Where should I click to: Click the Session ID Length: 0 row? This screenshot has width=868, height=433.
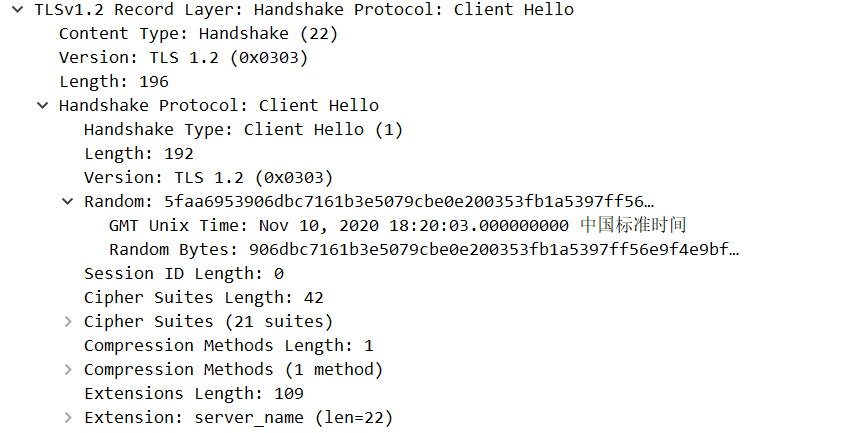pos(184,274)
